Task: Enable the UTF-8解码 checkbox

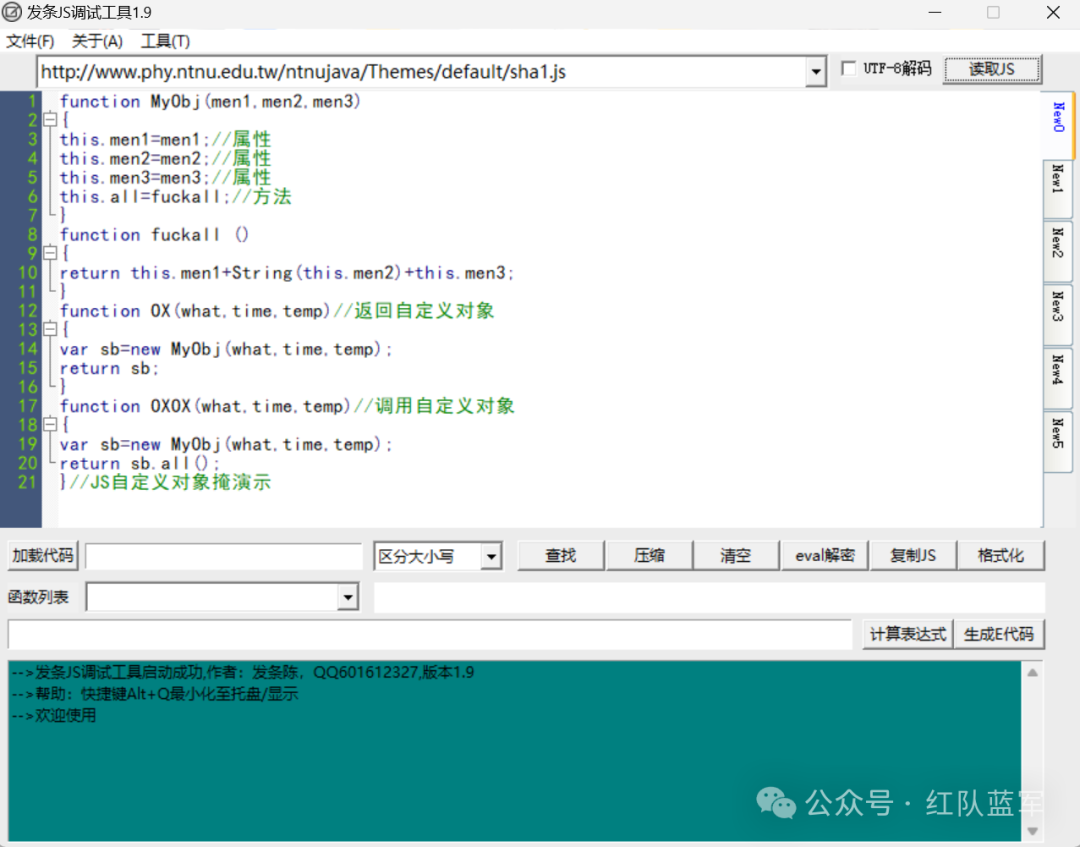Action: tap(849, 69)
